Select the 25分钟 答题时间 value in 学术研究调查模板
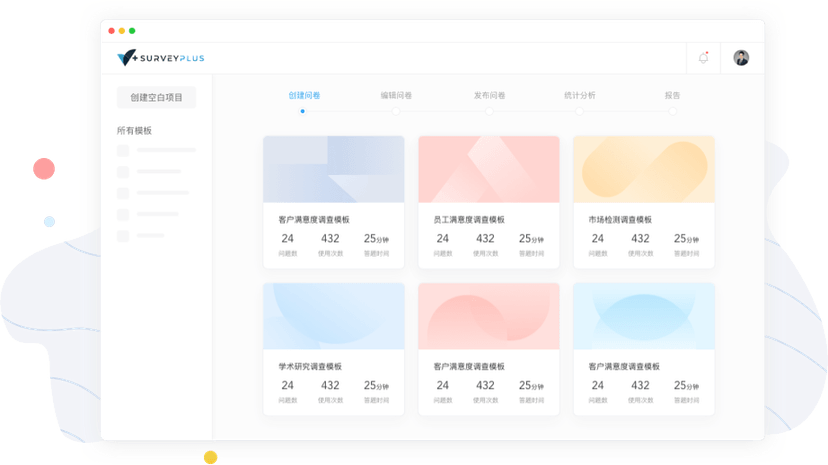This screenshot has width=828, height=465. point(377,385)
